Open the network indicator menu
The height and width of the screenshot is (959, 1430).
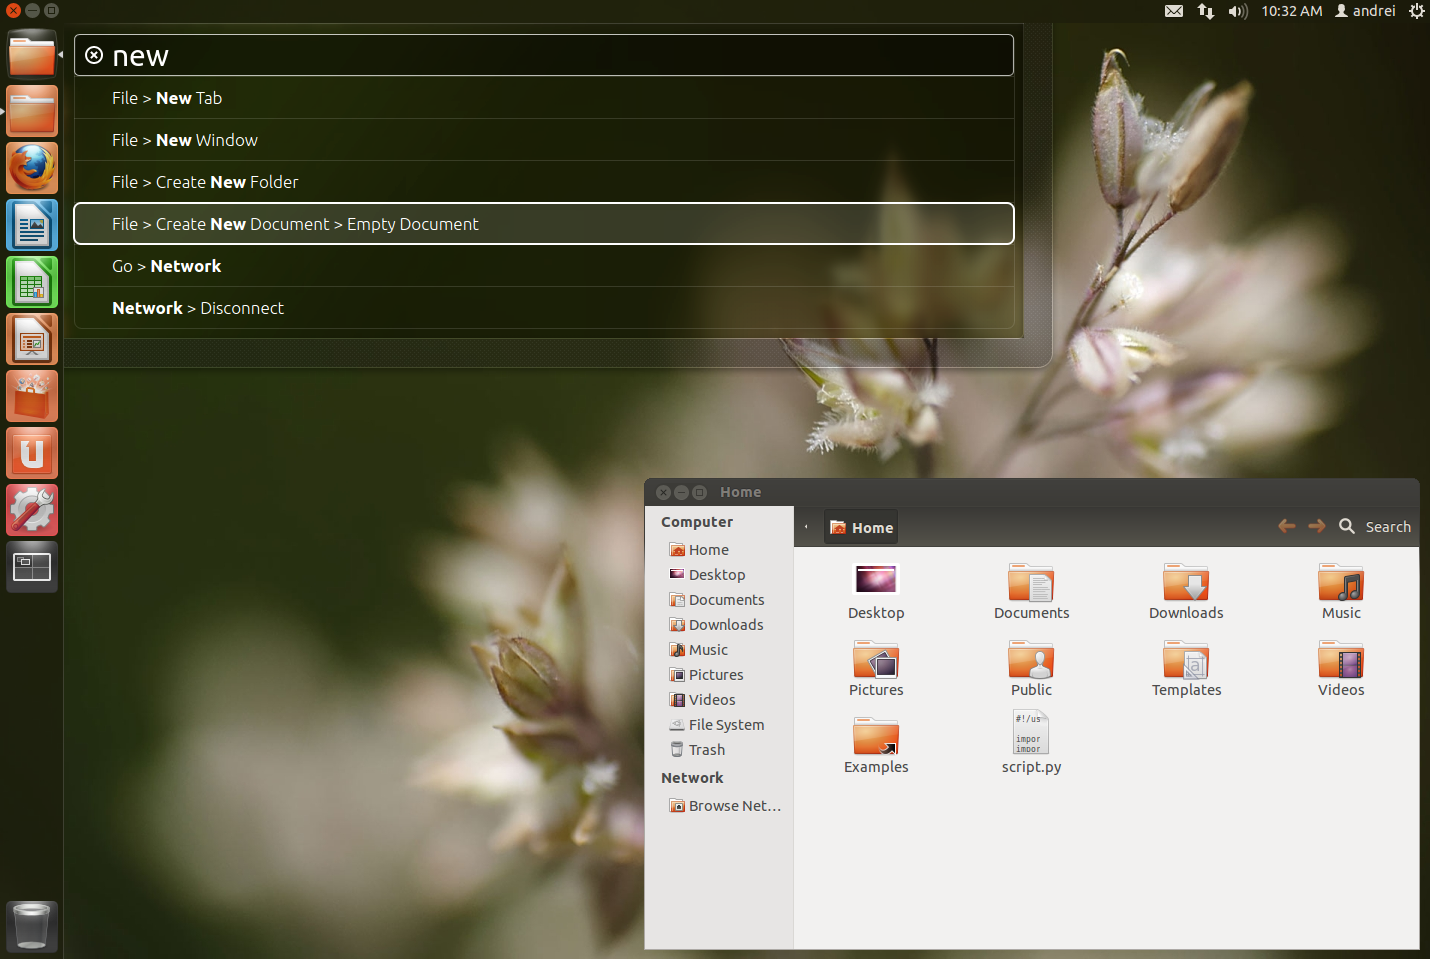(1205, 11)
